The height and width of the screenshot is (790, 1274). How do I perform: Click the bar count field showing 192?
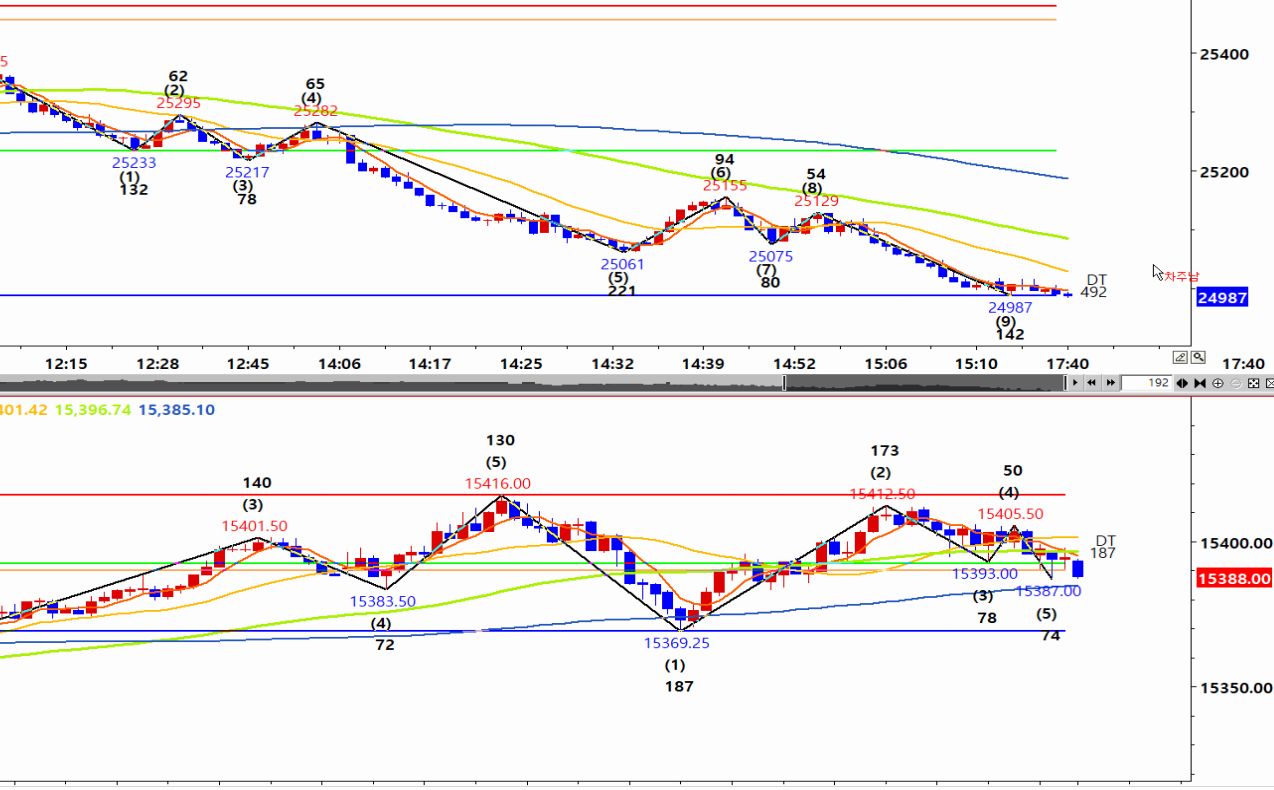[x=1146, y=383]
